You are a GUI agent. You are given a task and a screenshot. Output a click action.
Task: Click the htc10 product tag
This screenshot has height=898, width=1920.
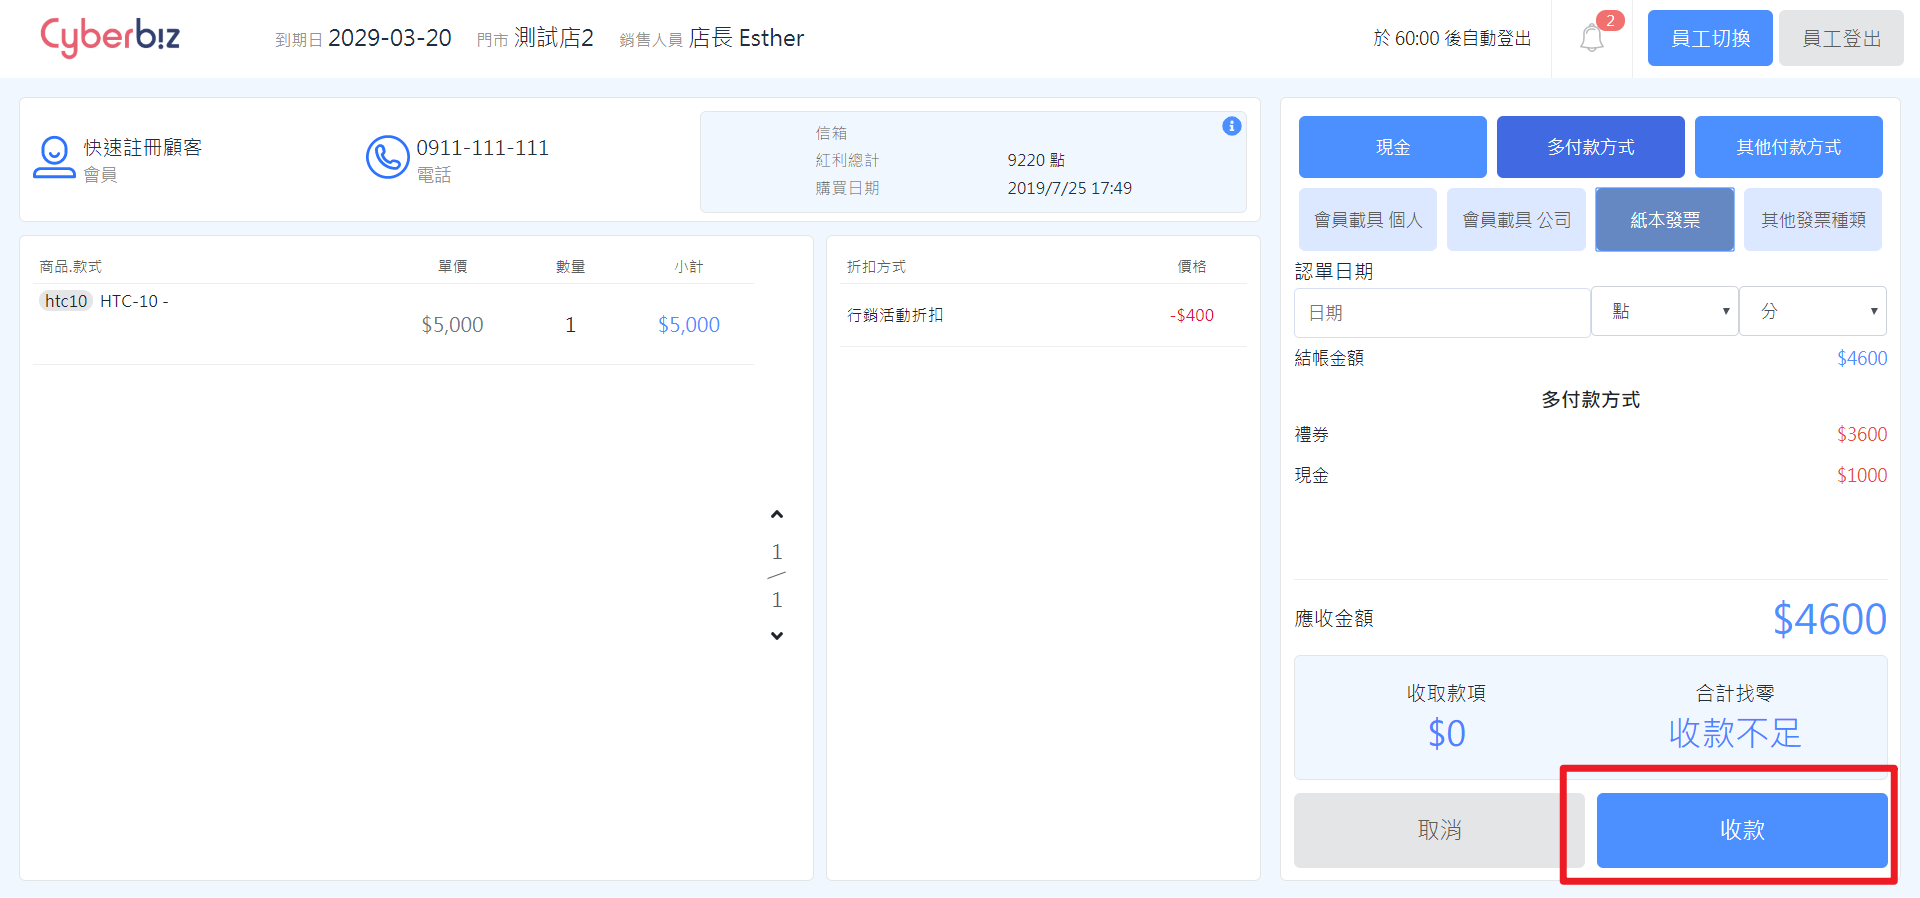66,301
